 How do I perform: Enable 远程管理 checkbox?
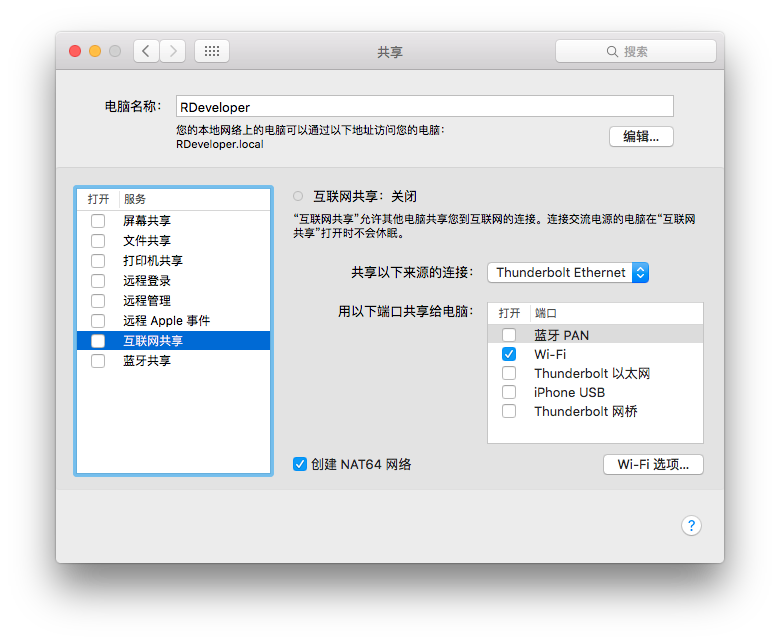pos(98,301)
